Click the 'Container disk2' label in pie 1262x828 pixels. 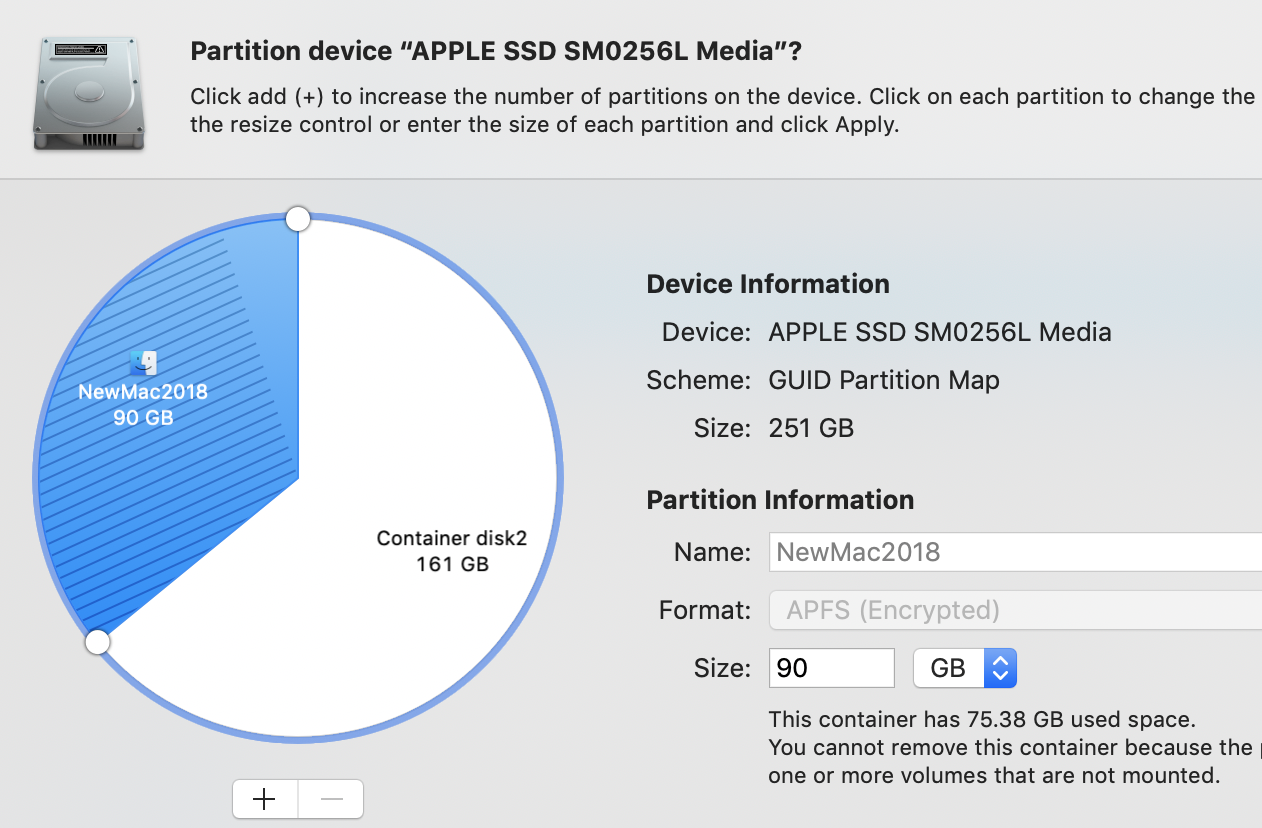tap(452, 539)
